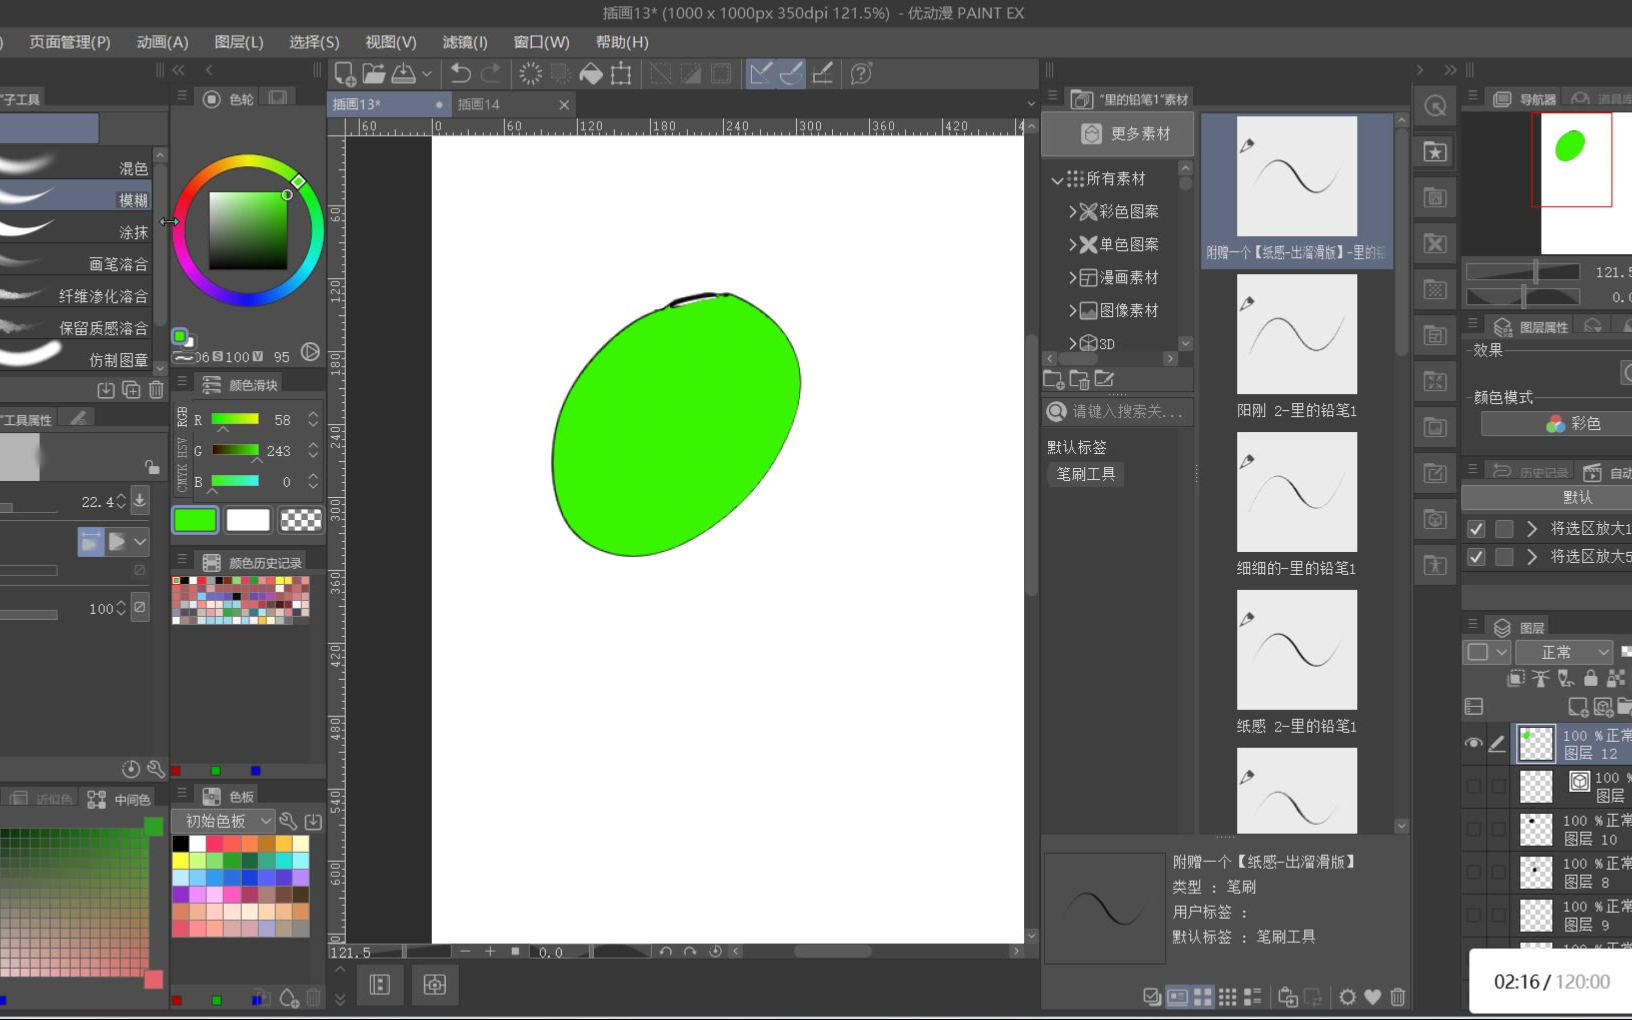Viewport: 1632px width, 1020px height.
Task: Open the 初始色板 color set dropdown
Action: pos(224,821)
